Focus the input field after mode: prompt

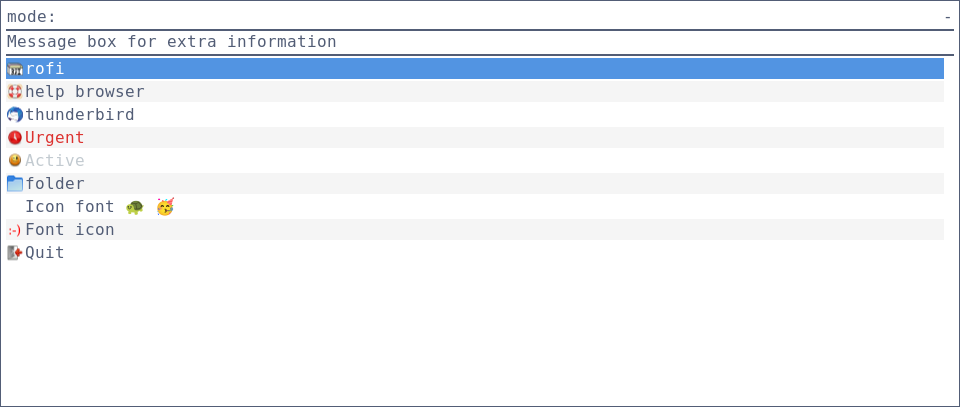click(x=498, y=17)
